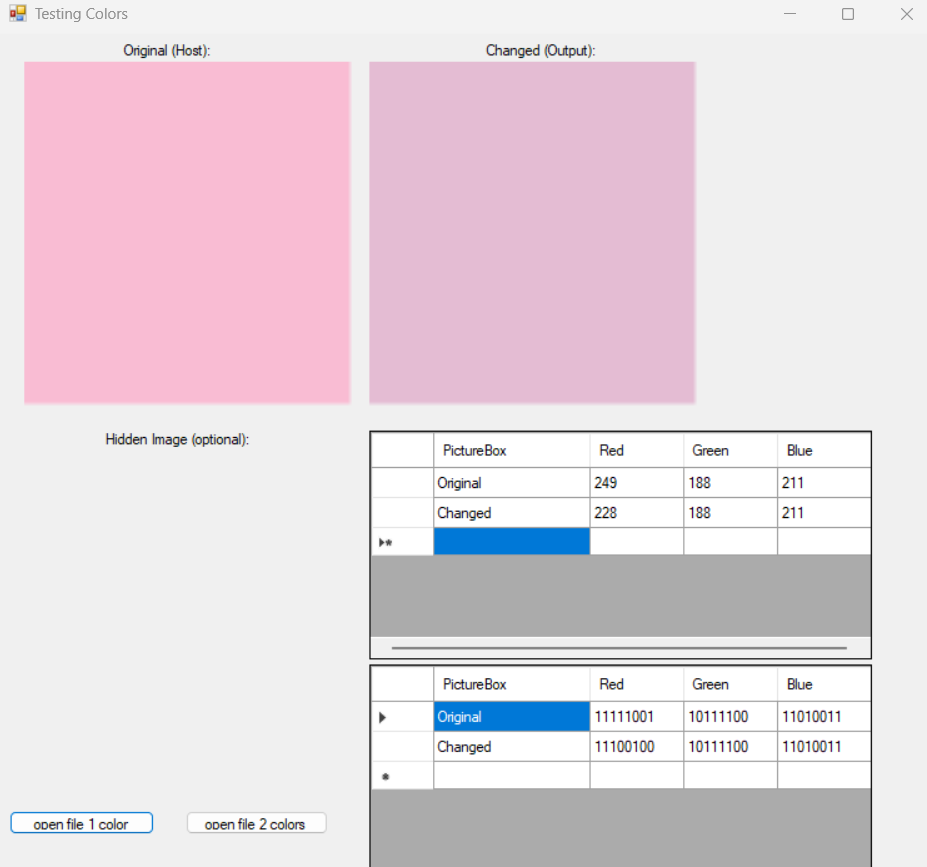
Task: Maximize the Testing Colors window
Action: 848,14
